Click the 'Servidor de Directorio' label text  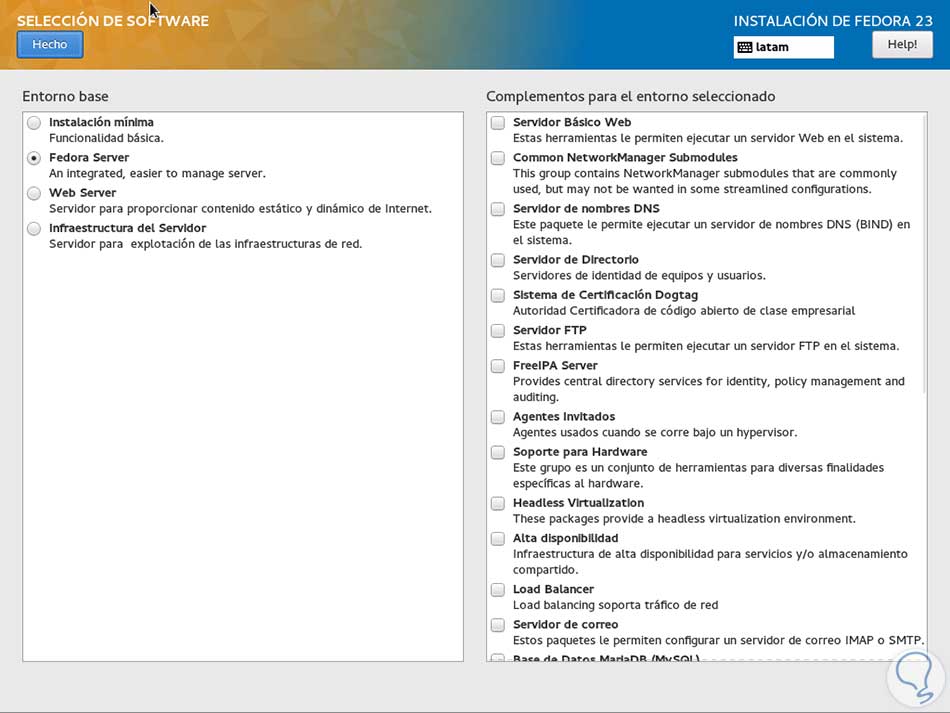(576, 259)
